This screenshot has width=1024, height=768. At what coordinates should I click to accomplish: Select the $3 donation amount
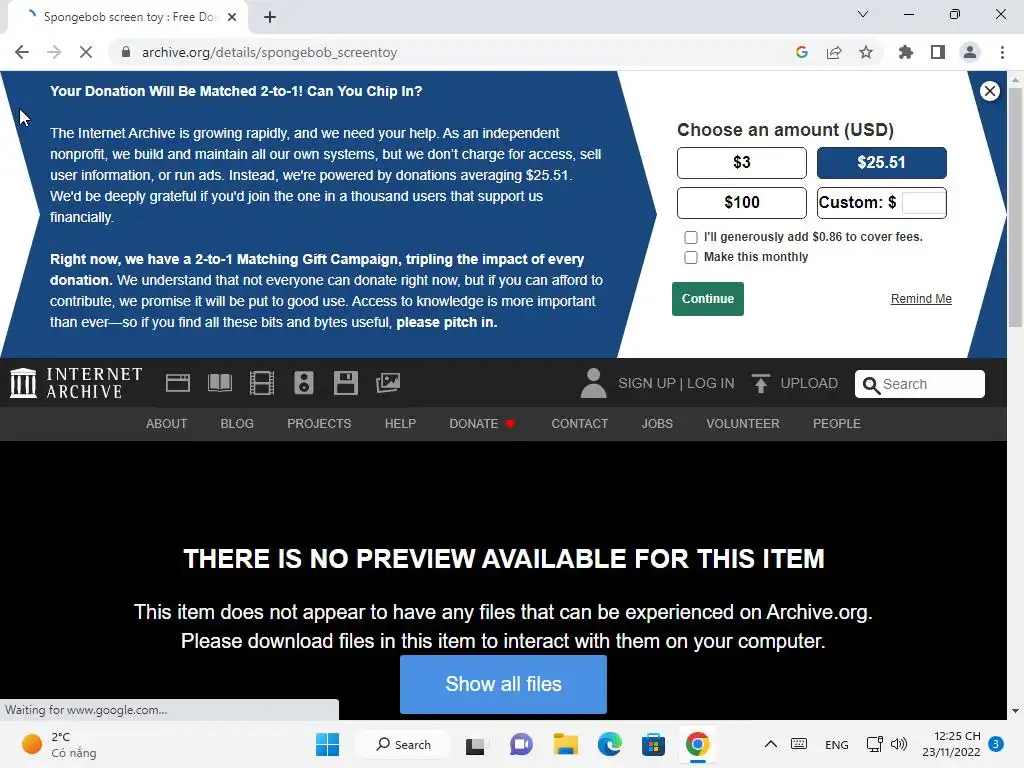[x=742, y=163]
